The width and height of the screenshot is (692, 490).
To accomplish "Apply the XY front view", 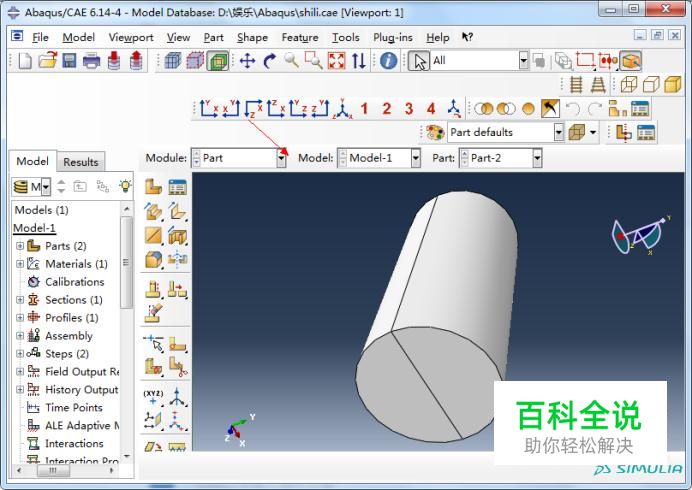I will [209, 109].
